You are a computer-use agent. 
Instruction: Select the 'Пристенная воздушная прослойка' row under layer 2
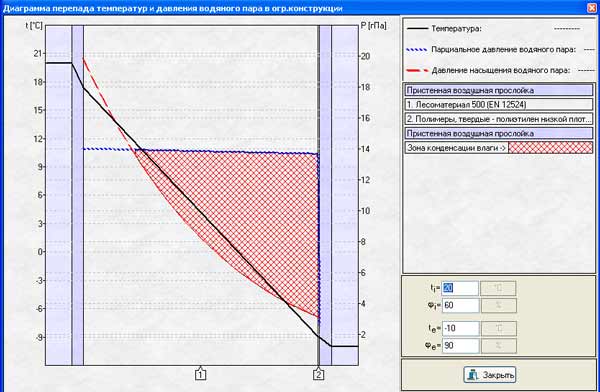(x=499, y=133)
